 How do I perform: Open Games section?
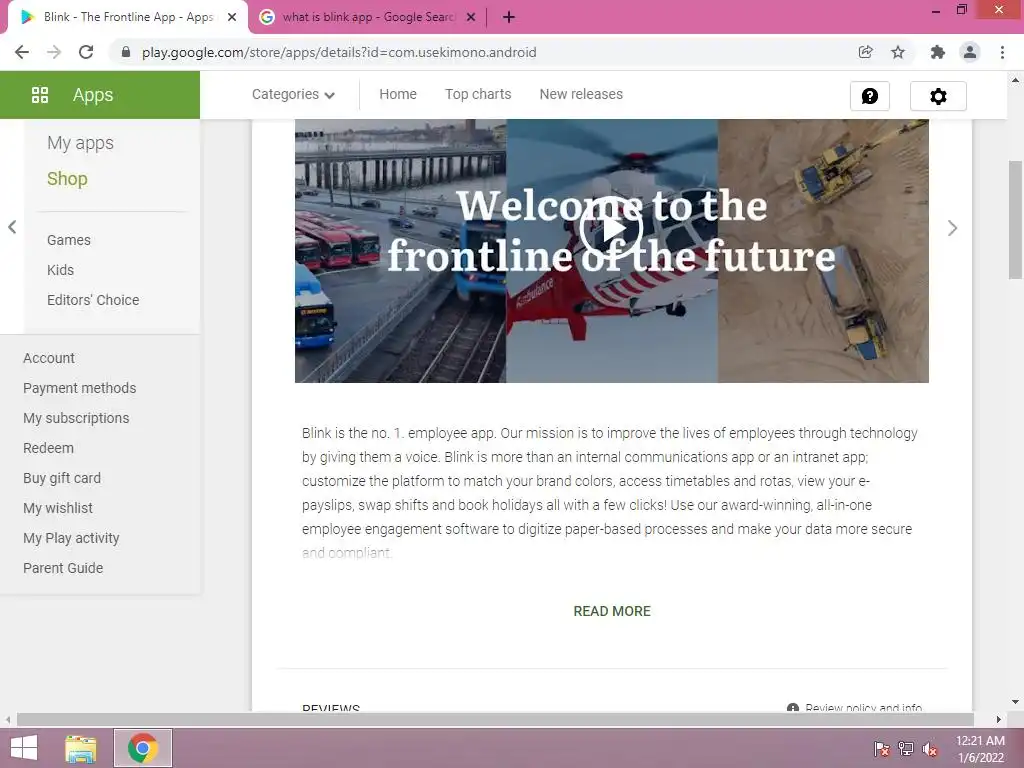[x=69, y=240]
